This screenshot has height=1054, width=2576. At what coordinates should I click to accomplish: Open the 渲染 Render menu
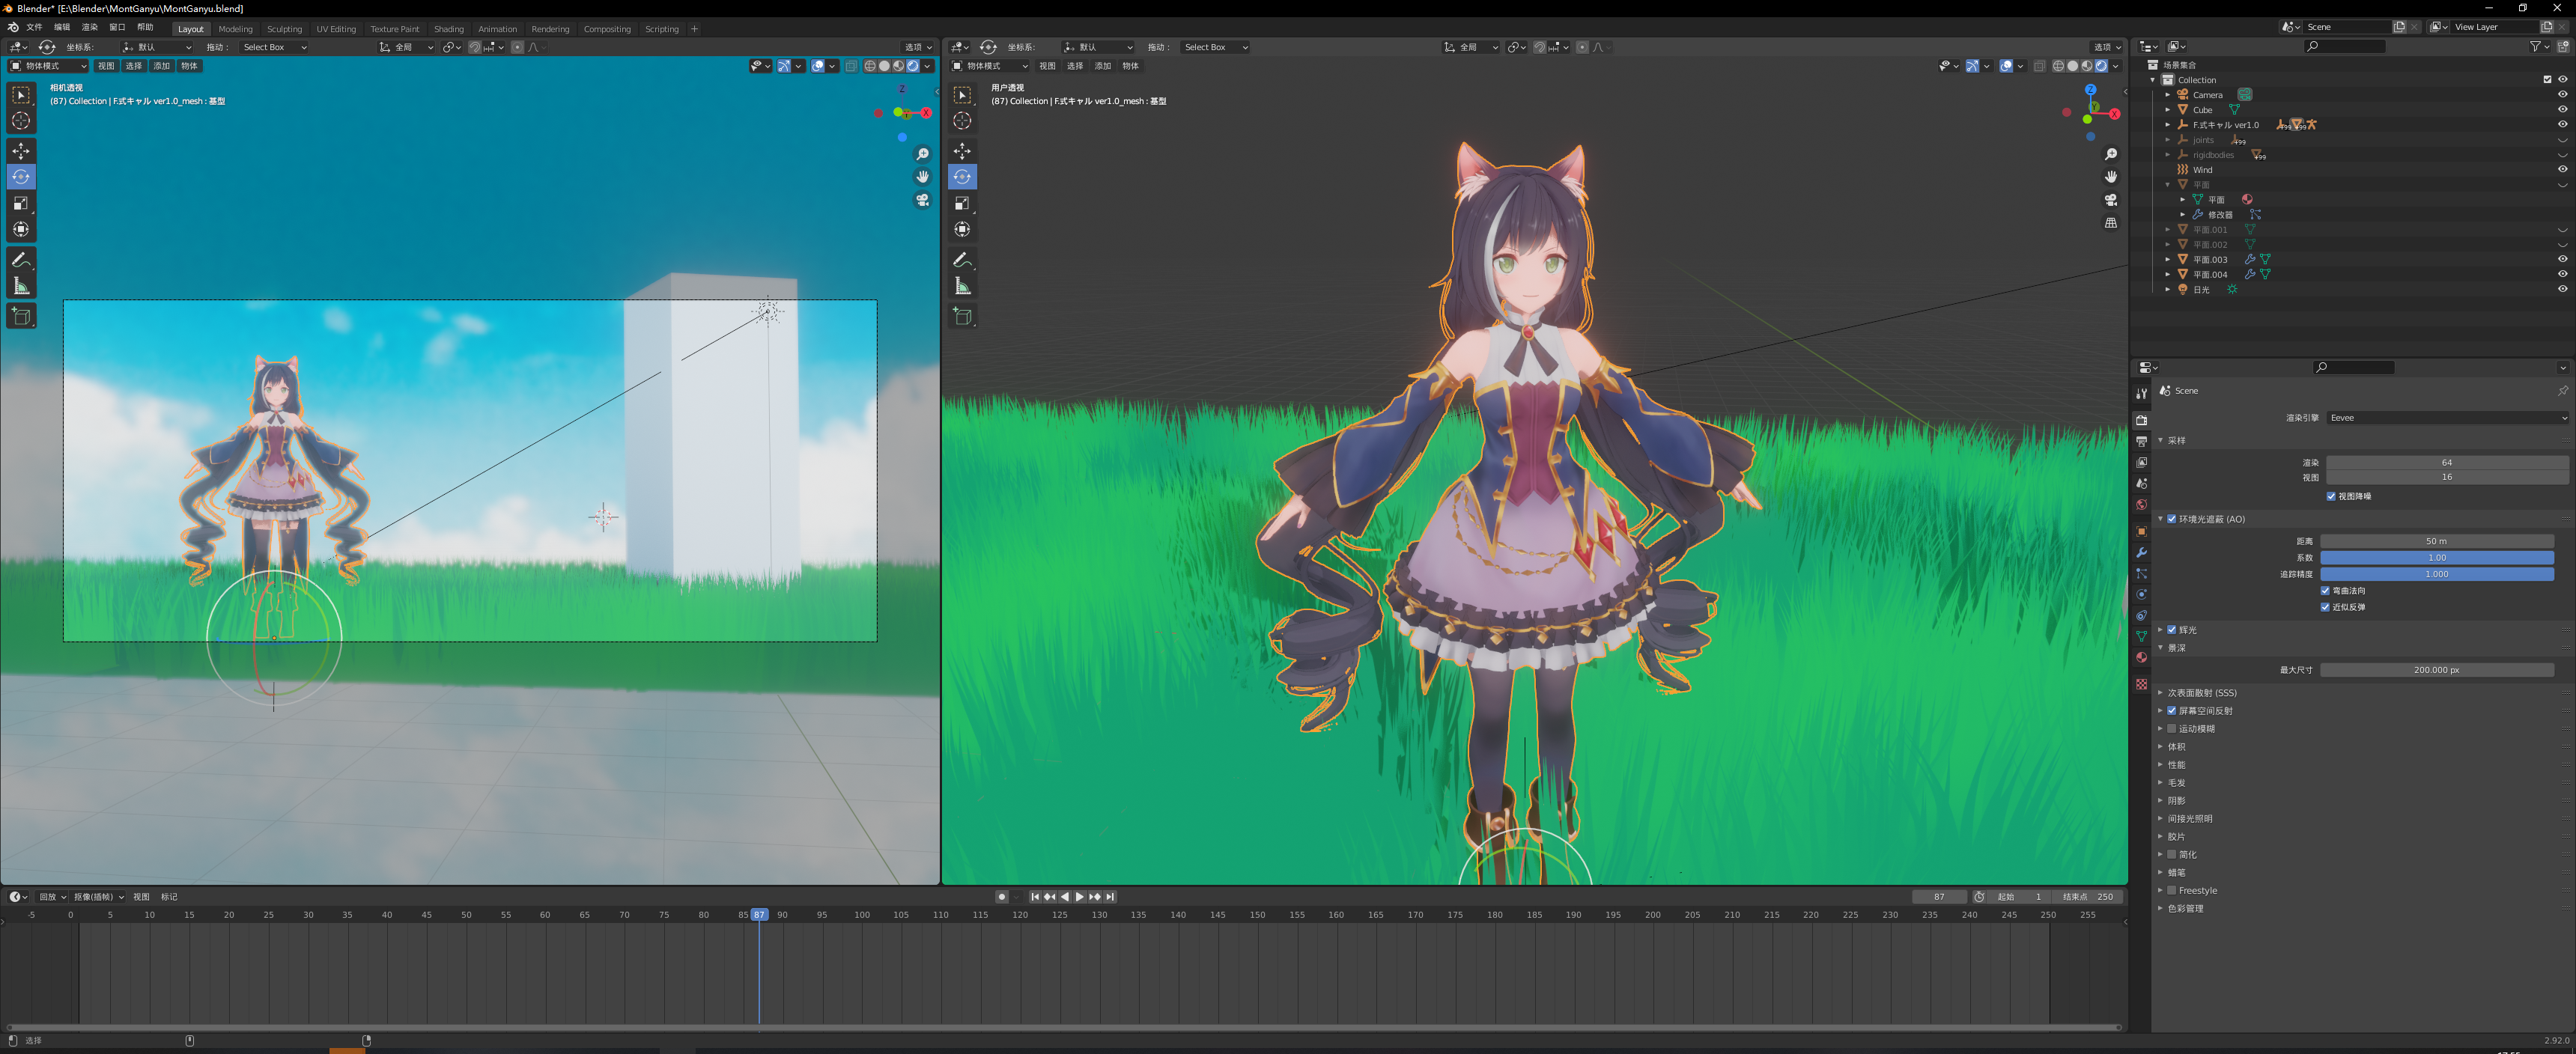90,28
